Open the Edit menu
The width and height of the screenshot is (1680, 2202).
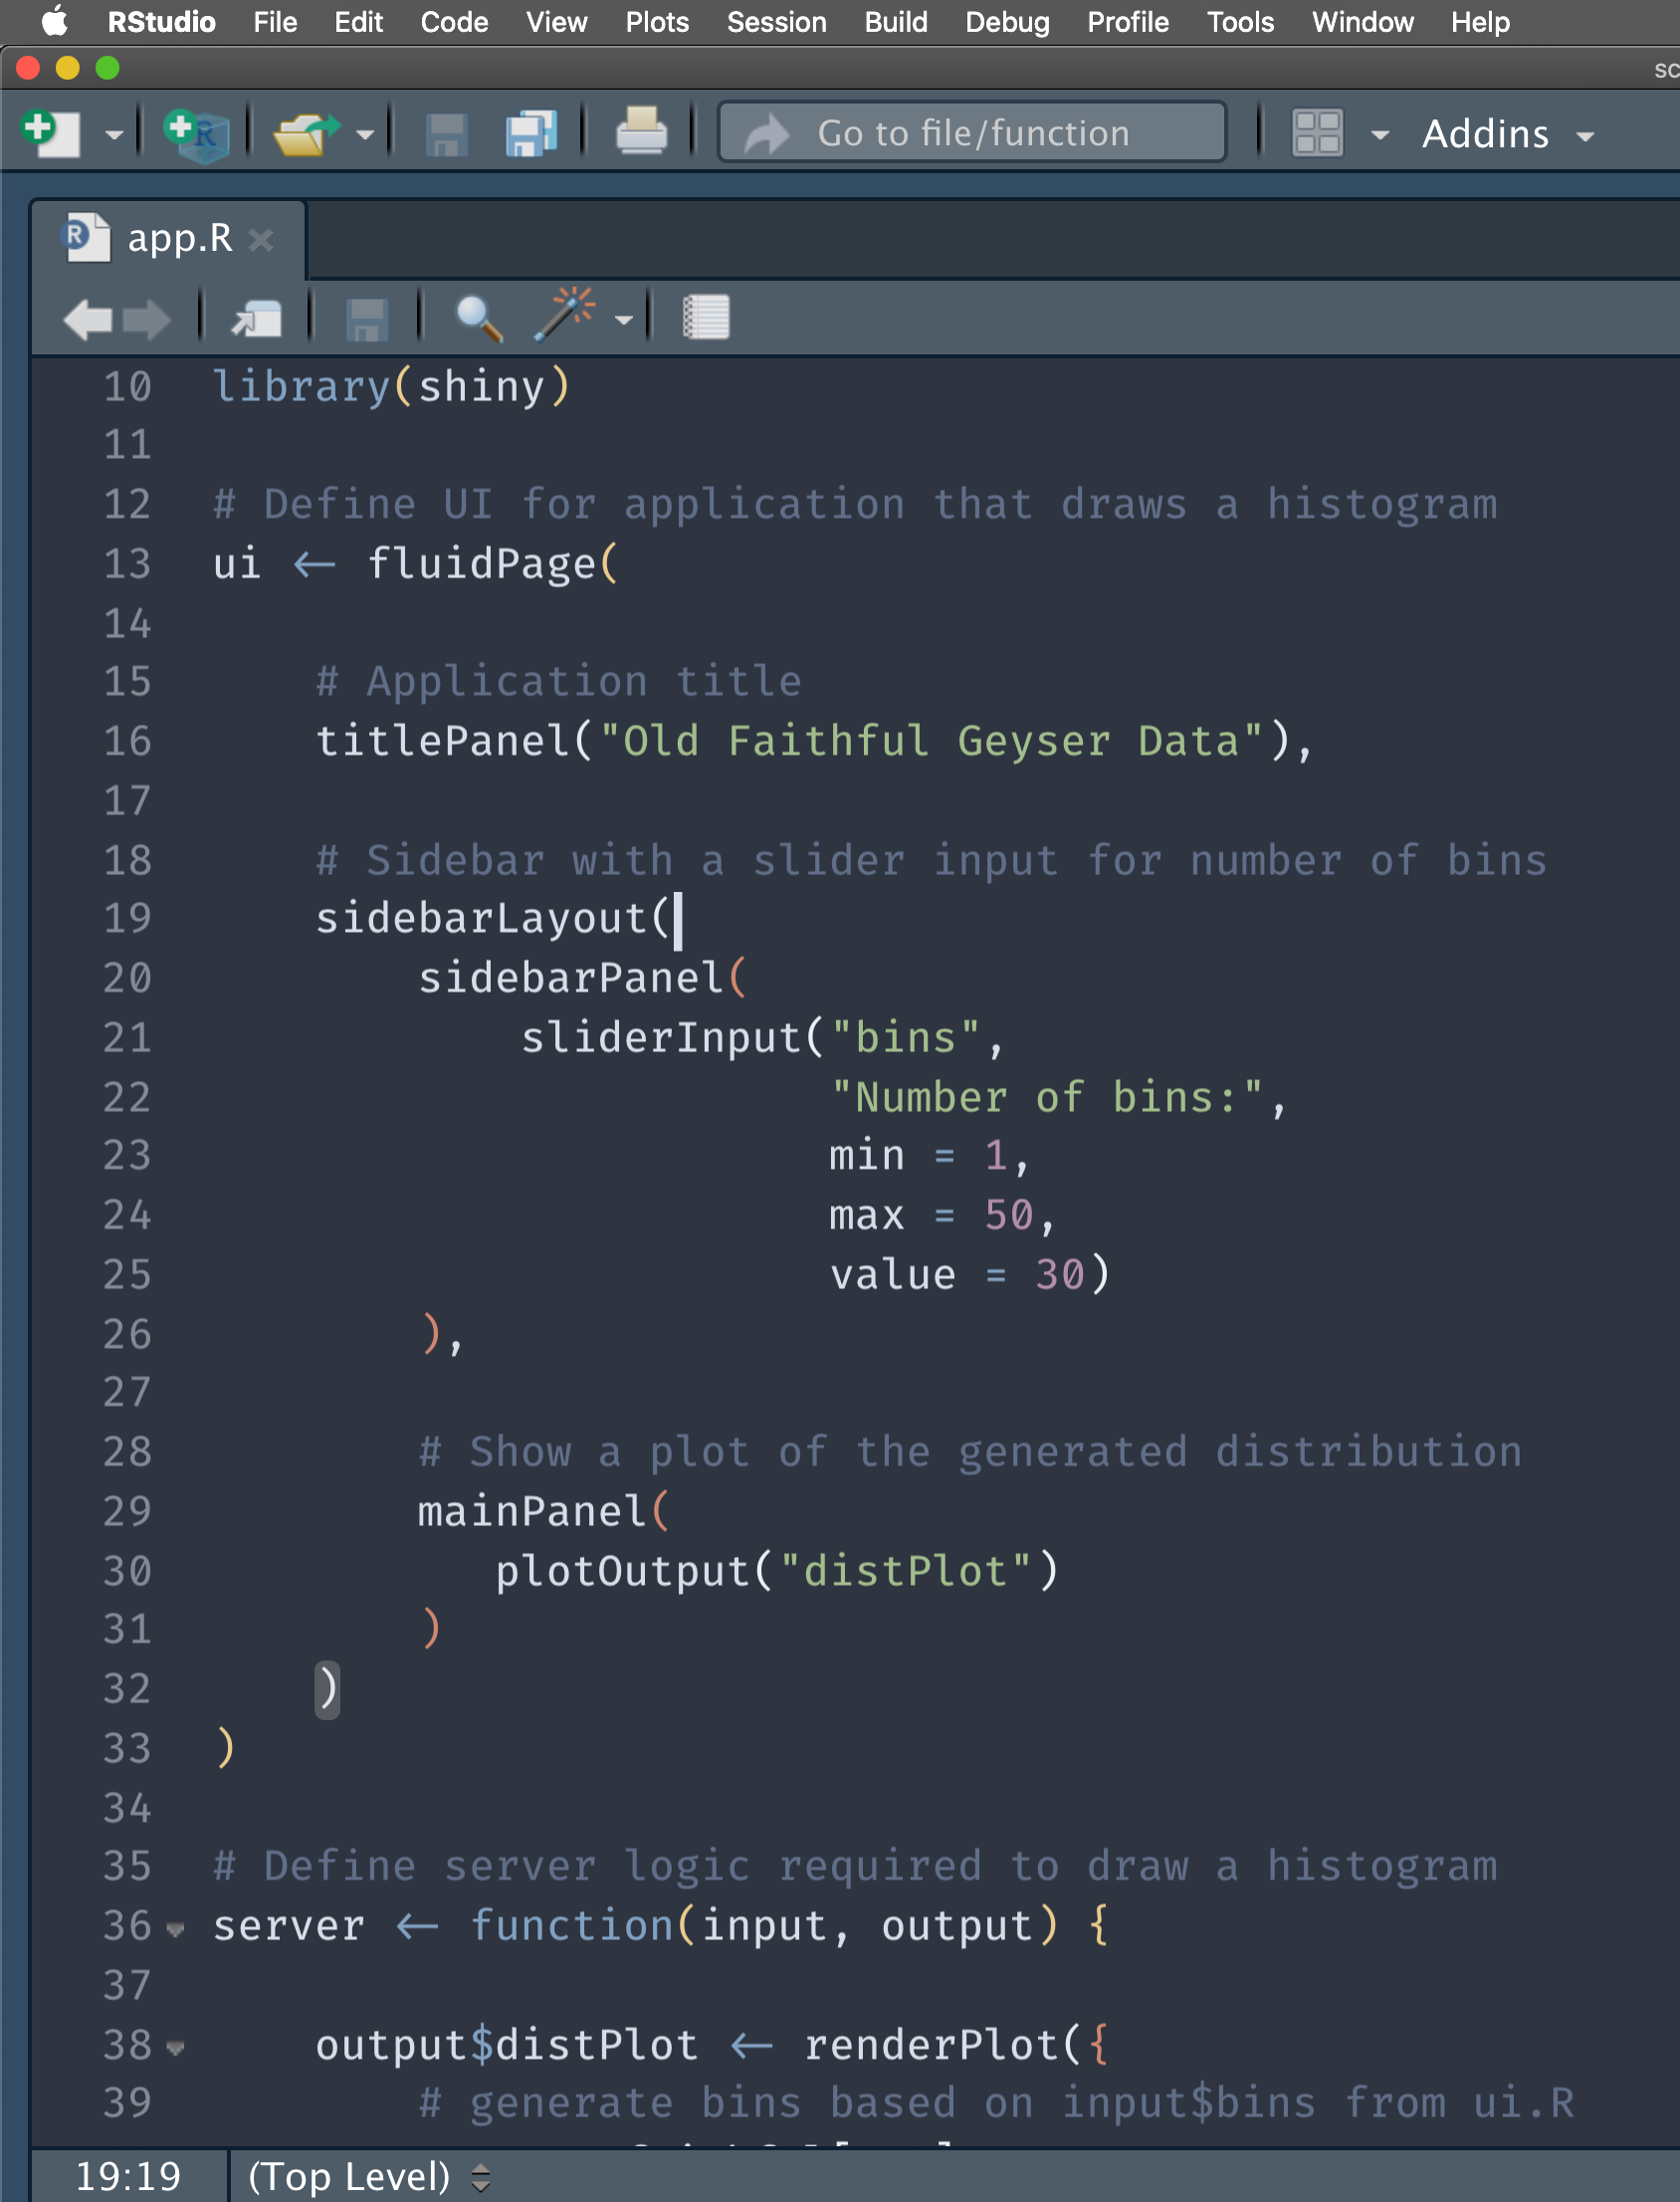(x=358, y=21)
